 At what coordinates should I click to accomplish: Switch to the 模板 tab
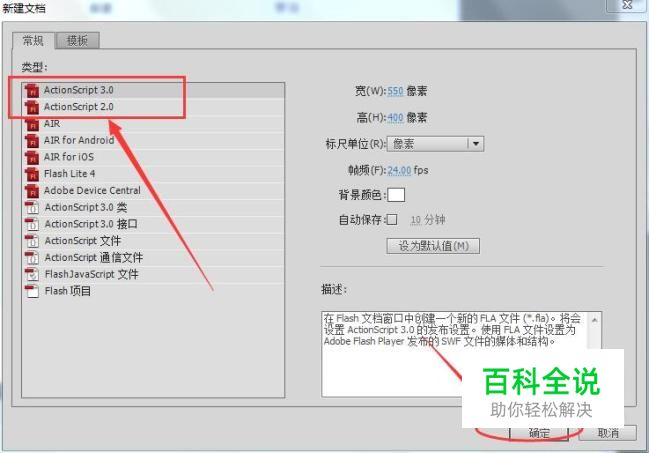[x=77, y=41]
